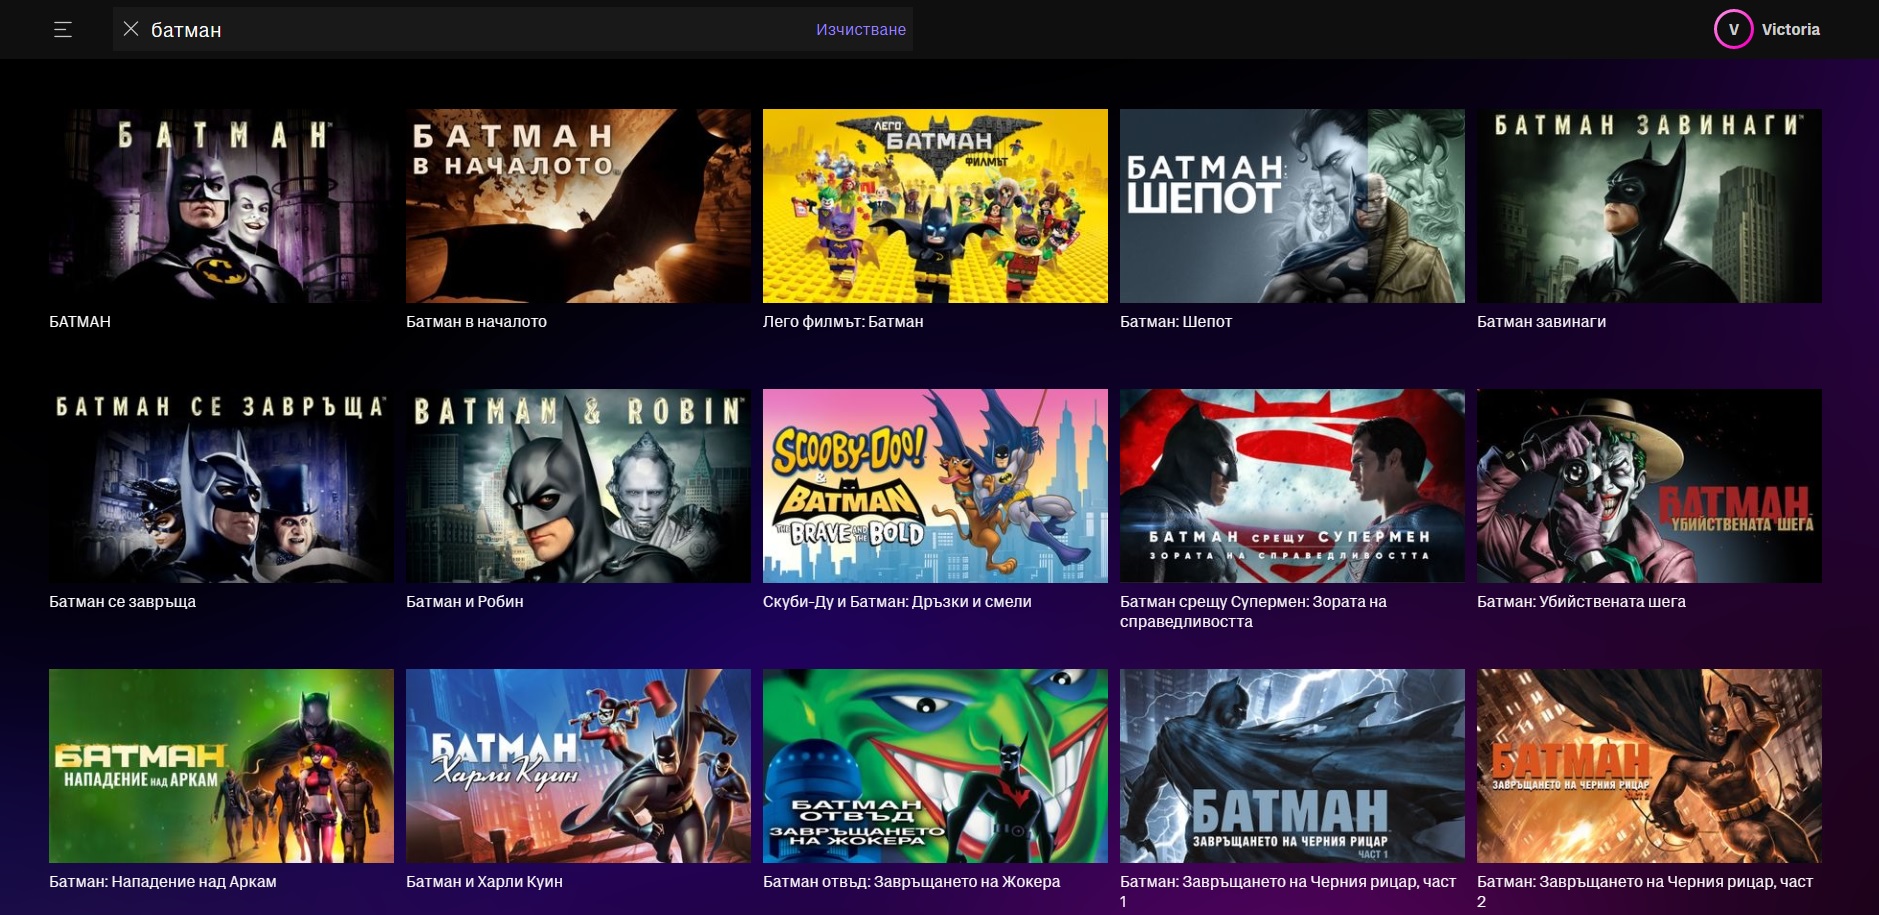Open Завръщането на Черния рицар част 2 poster
Image resolution: width=1879 pixels, height=915 pixels.
(x=1649, y=766)
